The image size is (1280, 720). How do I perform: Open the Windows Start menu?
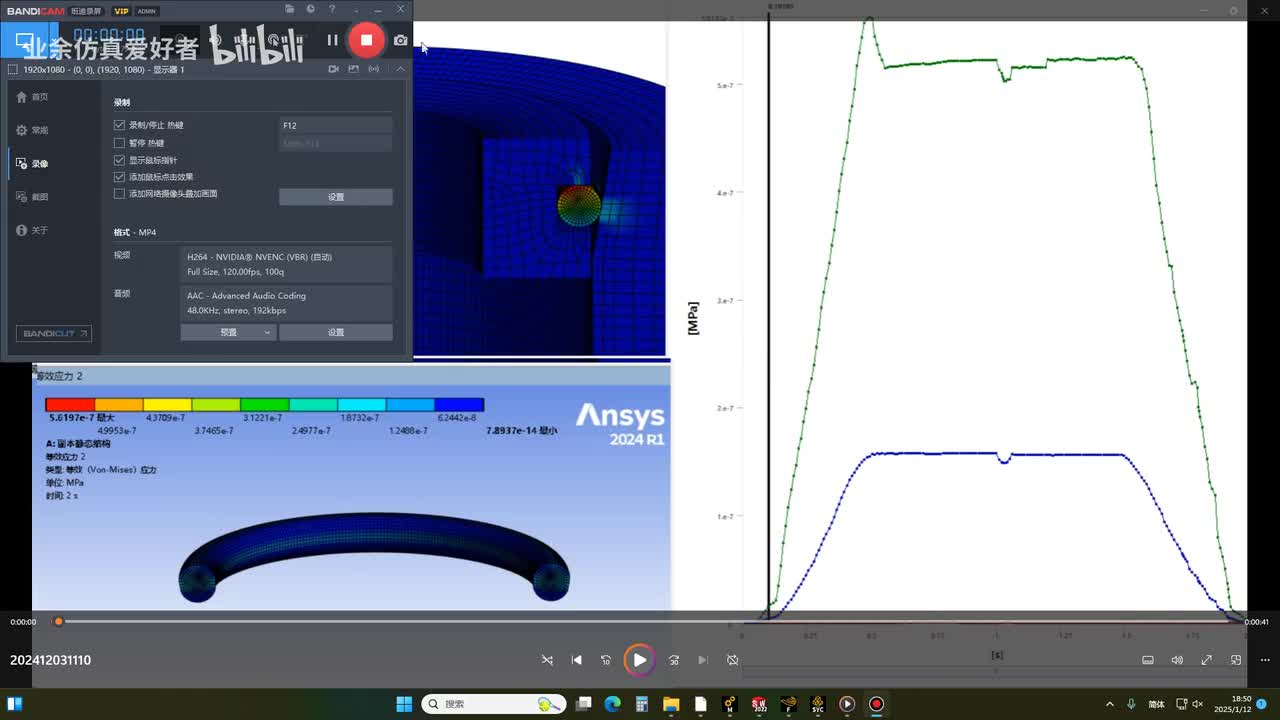click(404, 704)
